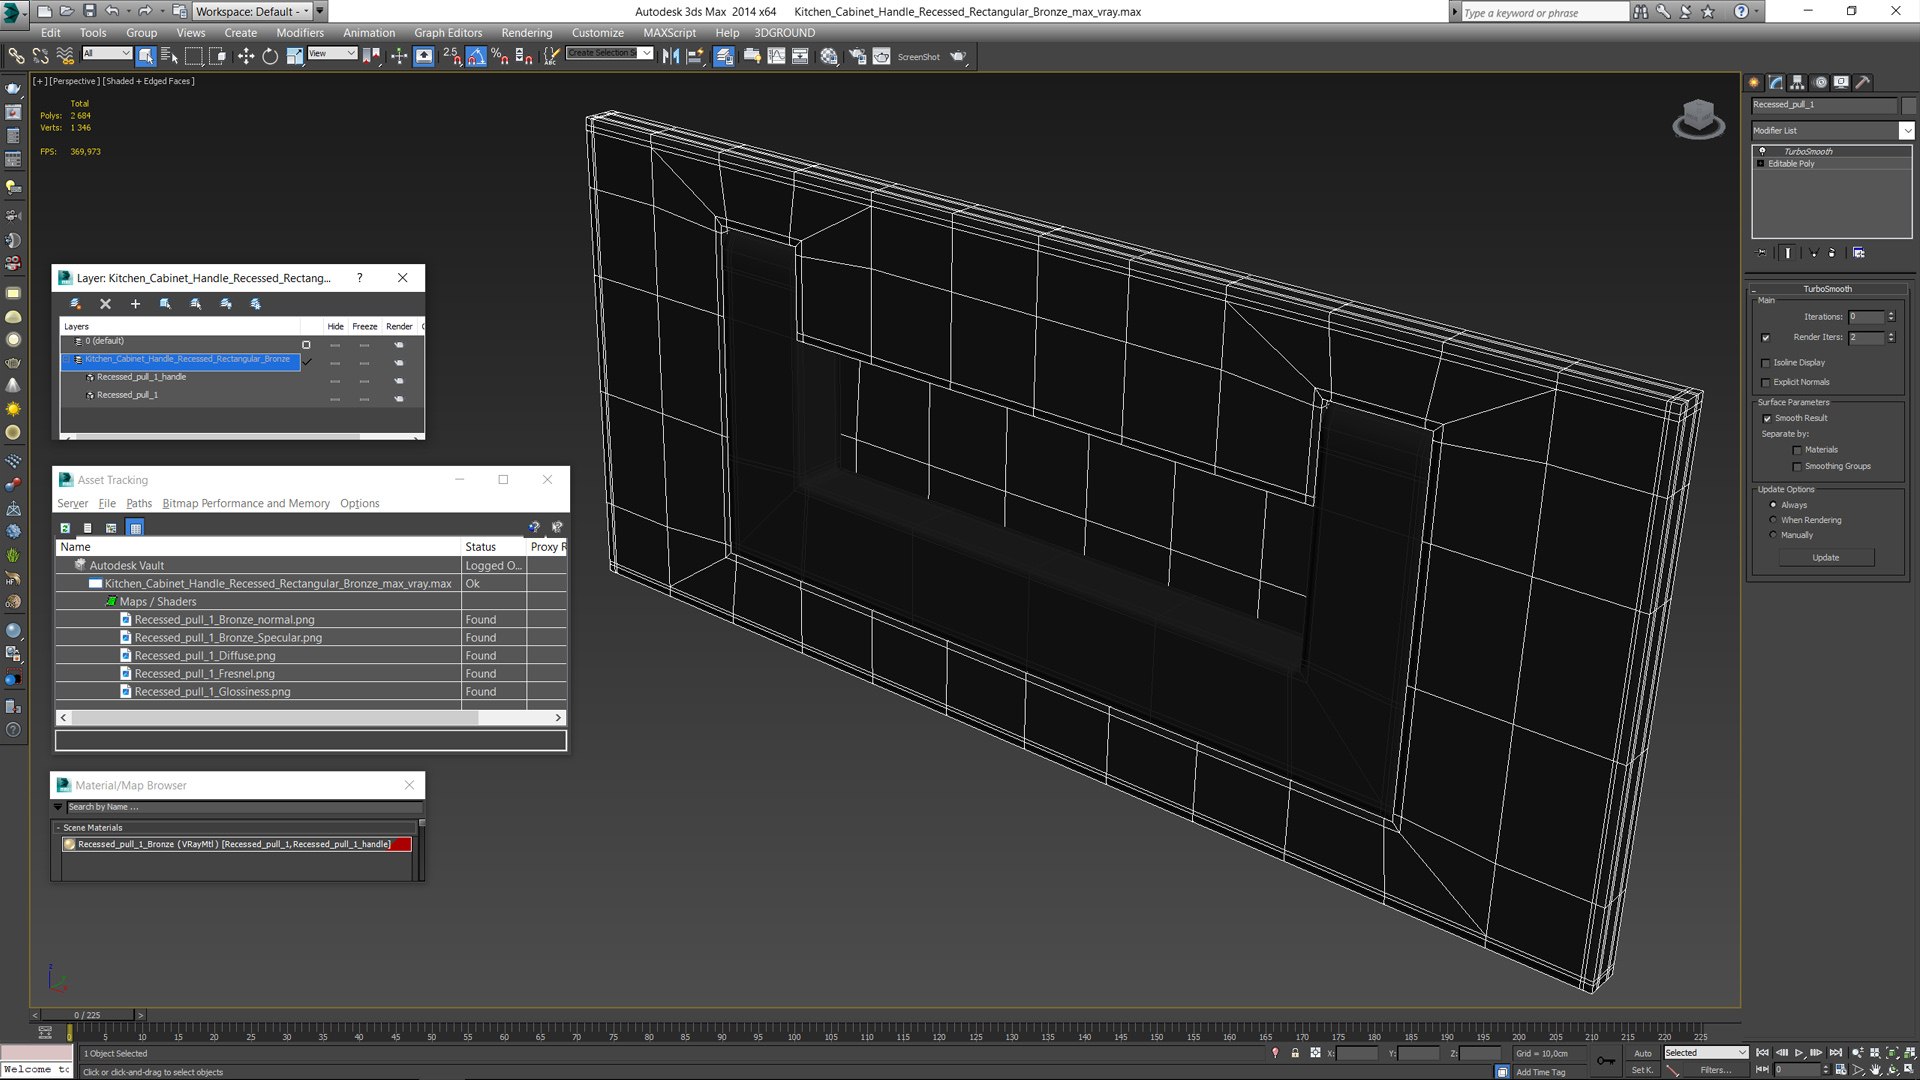1920x1080 pixels.
Task: Enable the Isoline Display checkbox
Action: (1766, 363)
